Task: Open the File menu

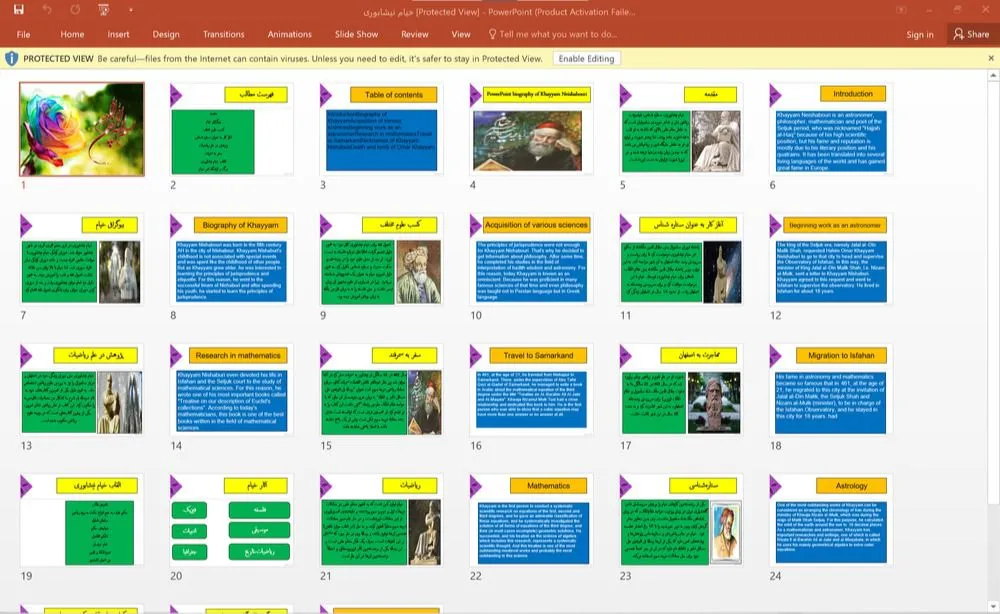Action: click(x=24, y=34)
